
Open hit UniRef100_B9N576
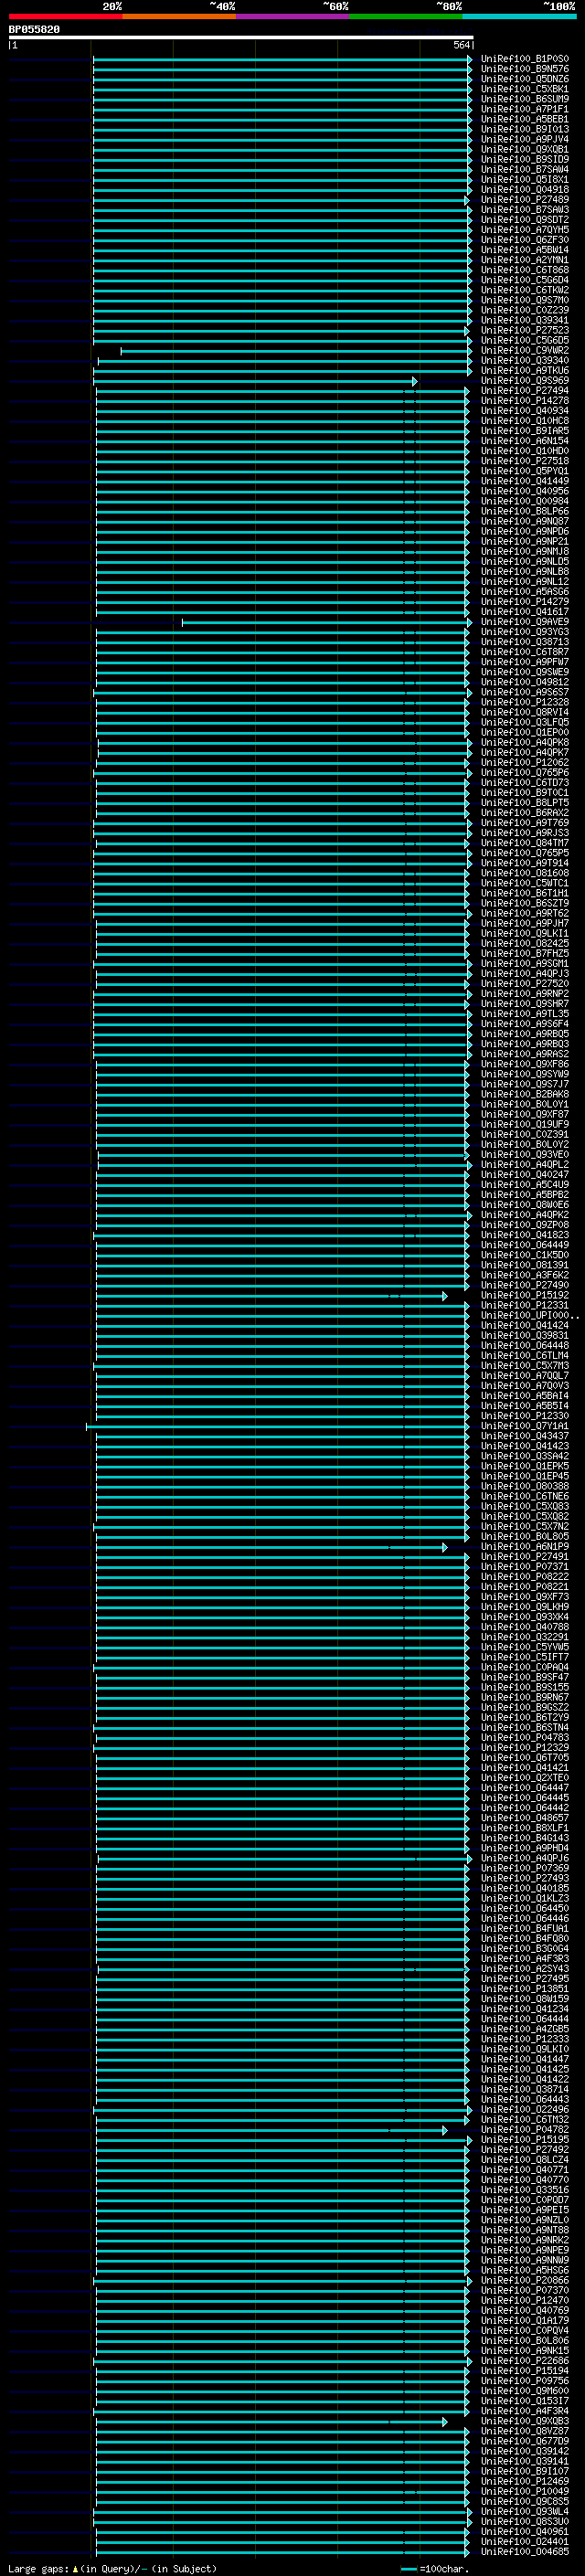(x=524, y=69)
